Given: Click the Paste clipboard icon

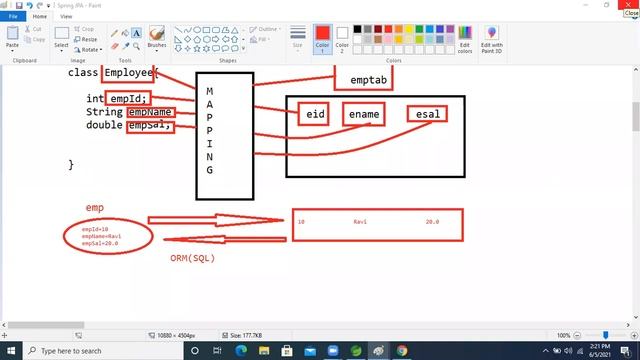Looking at the screenshot, I should coord(12,33).
